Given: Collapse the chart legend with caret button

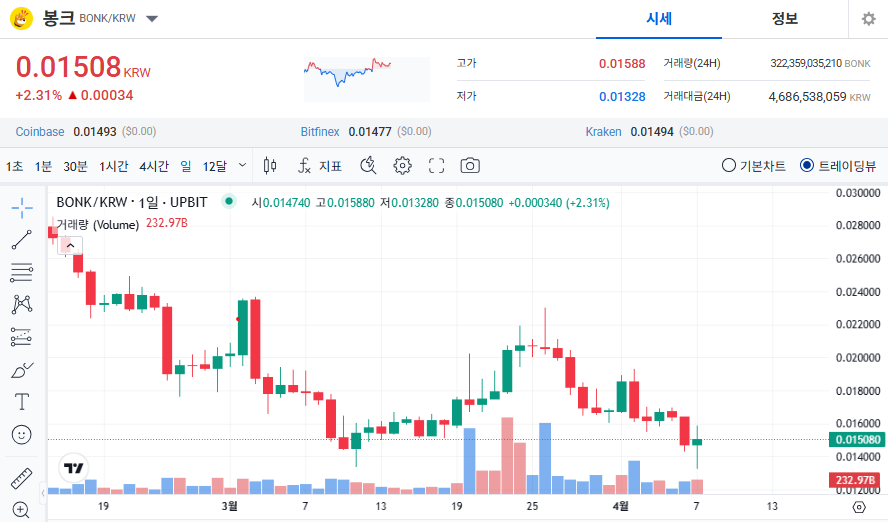Looking at the screenshot, I should pyautogui.click(x=70, y=246).
